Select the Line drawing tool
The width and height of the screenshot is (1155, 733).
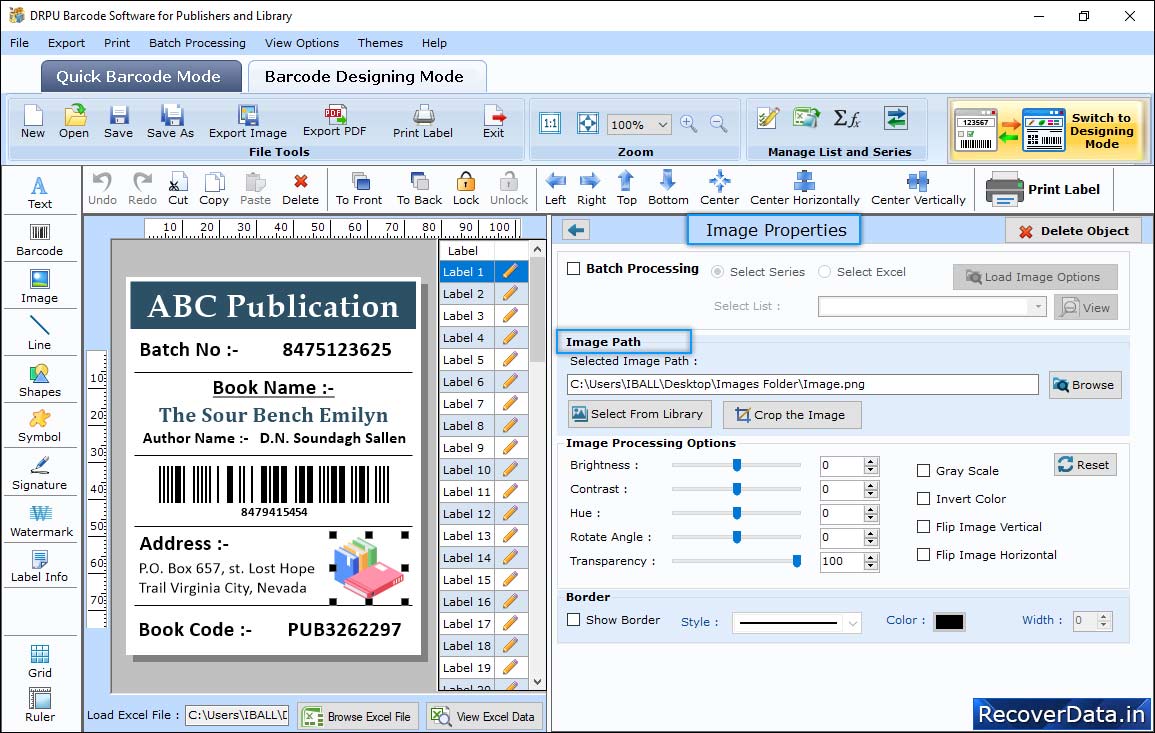click(x=40, y=333)
